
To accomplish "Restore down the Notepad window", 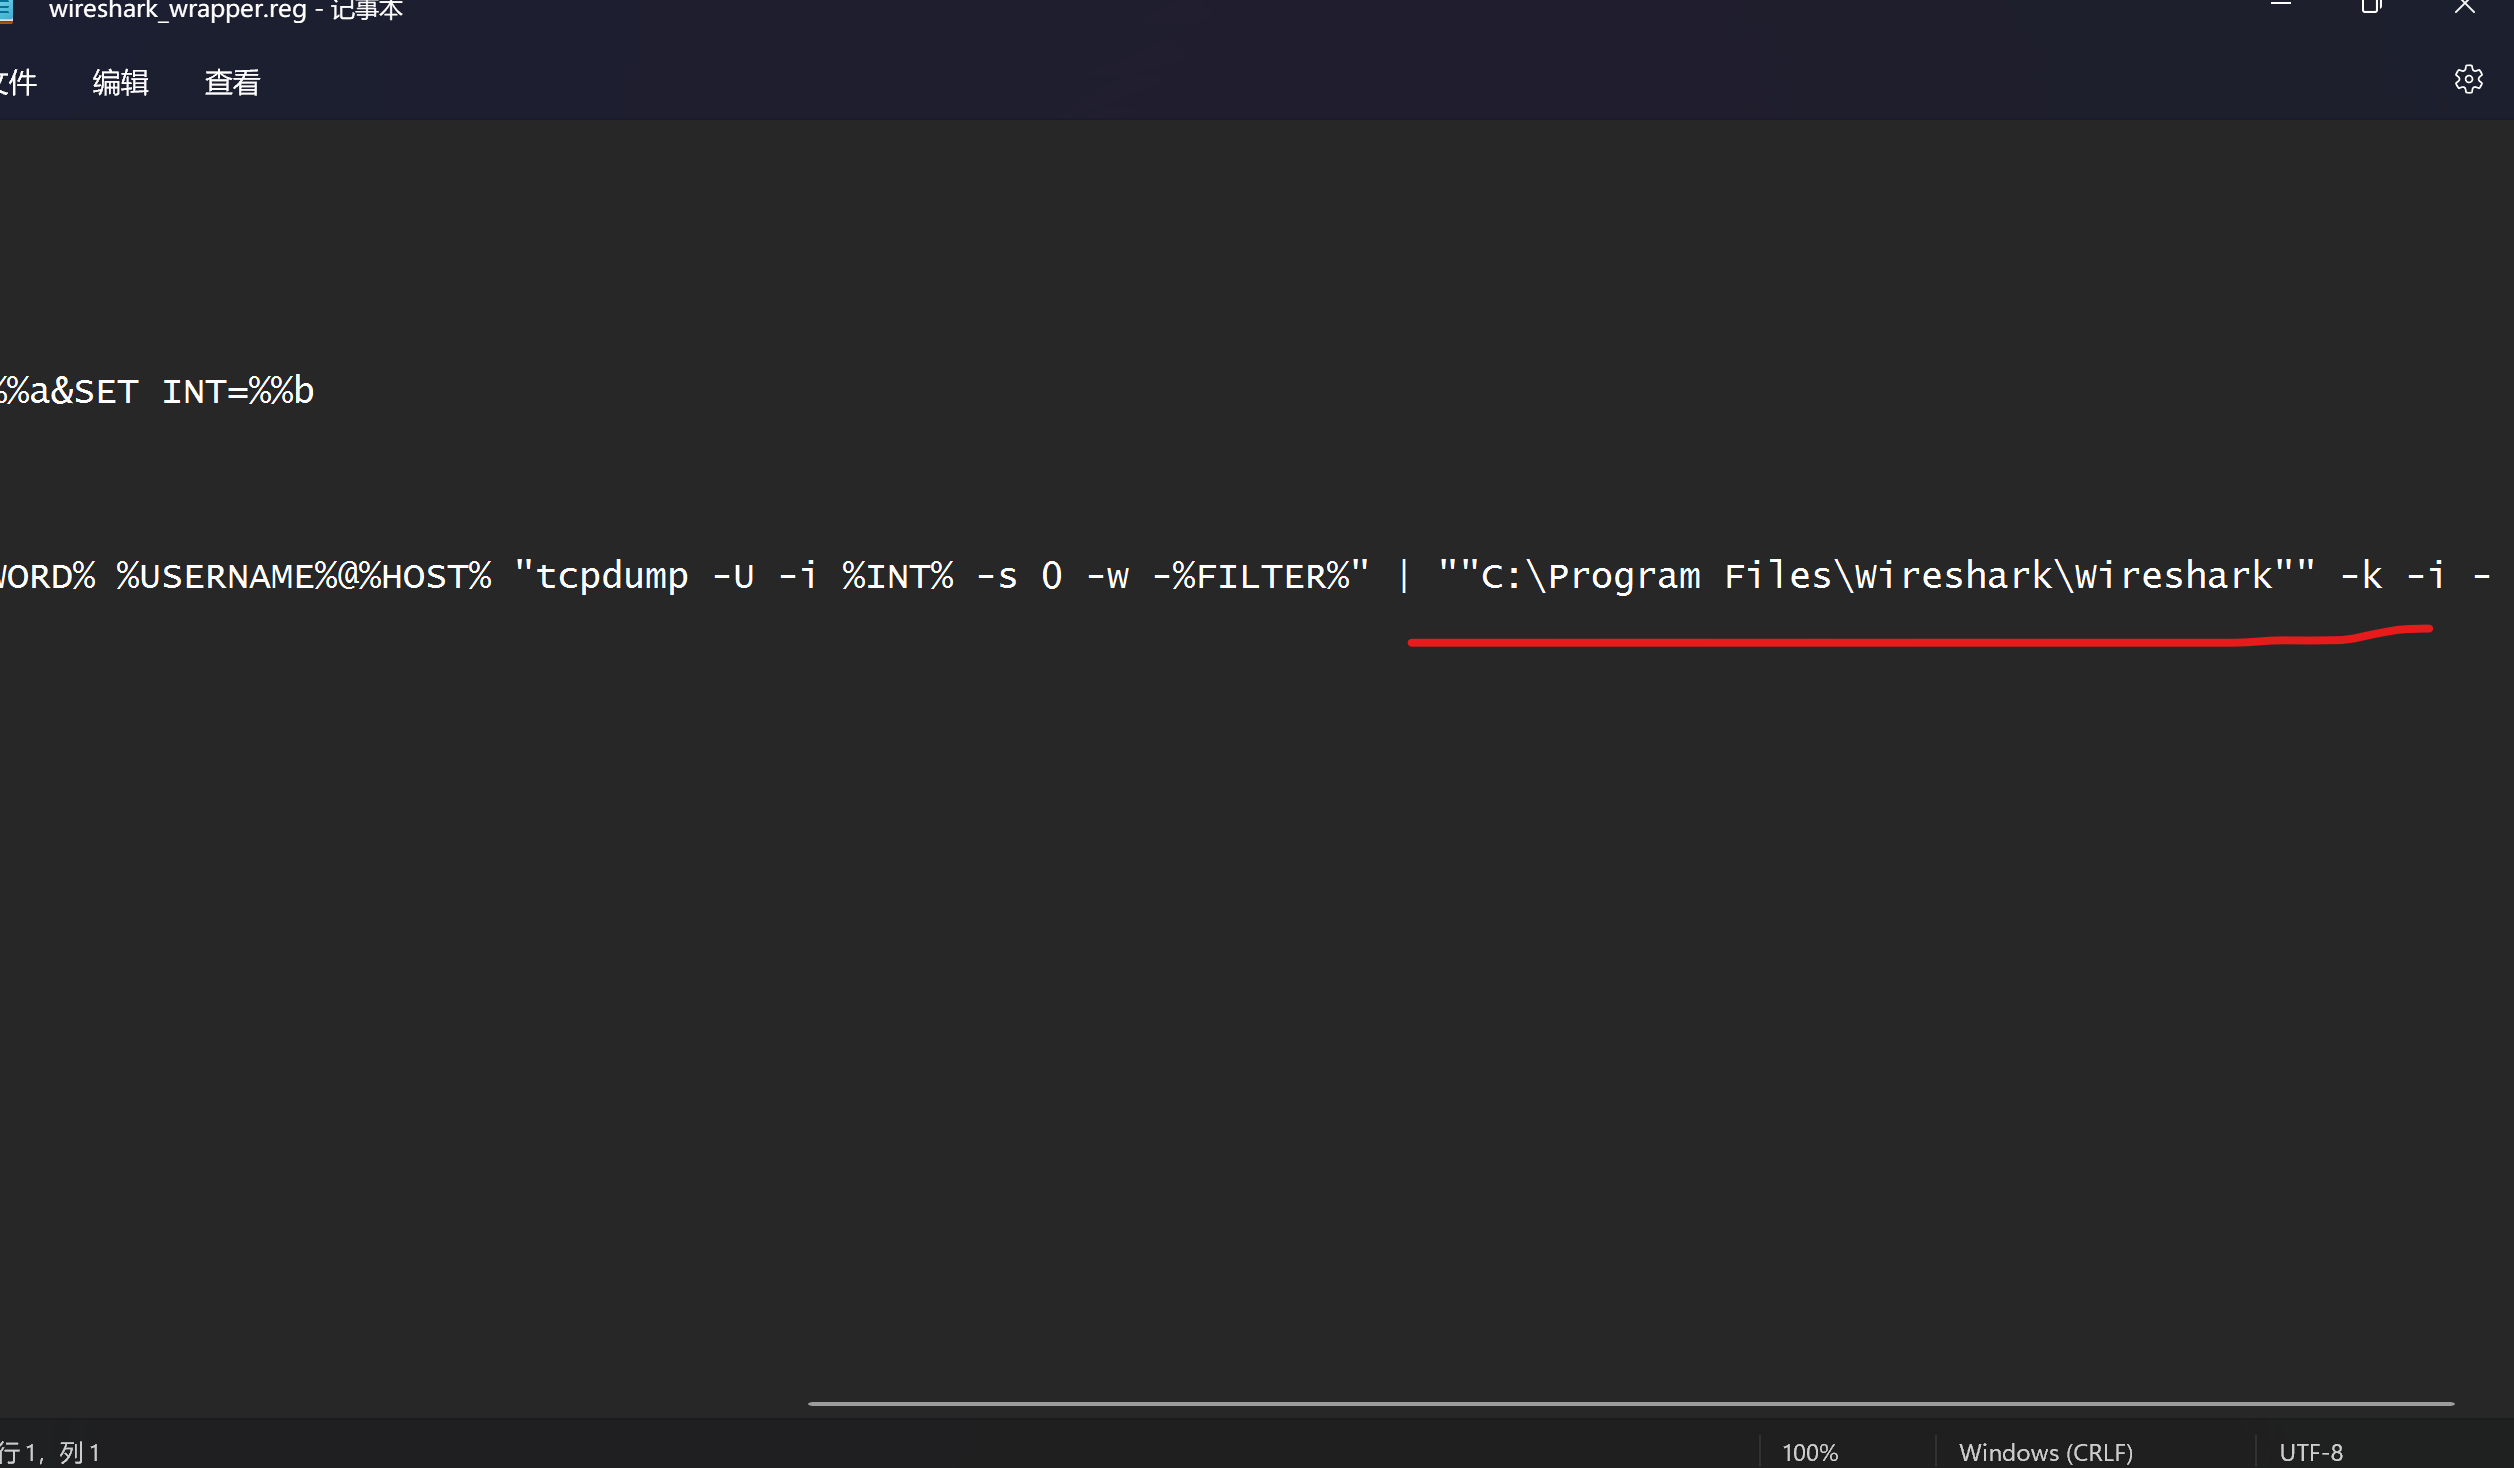I will 2371,6.
